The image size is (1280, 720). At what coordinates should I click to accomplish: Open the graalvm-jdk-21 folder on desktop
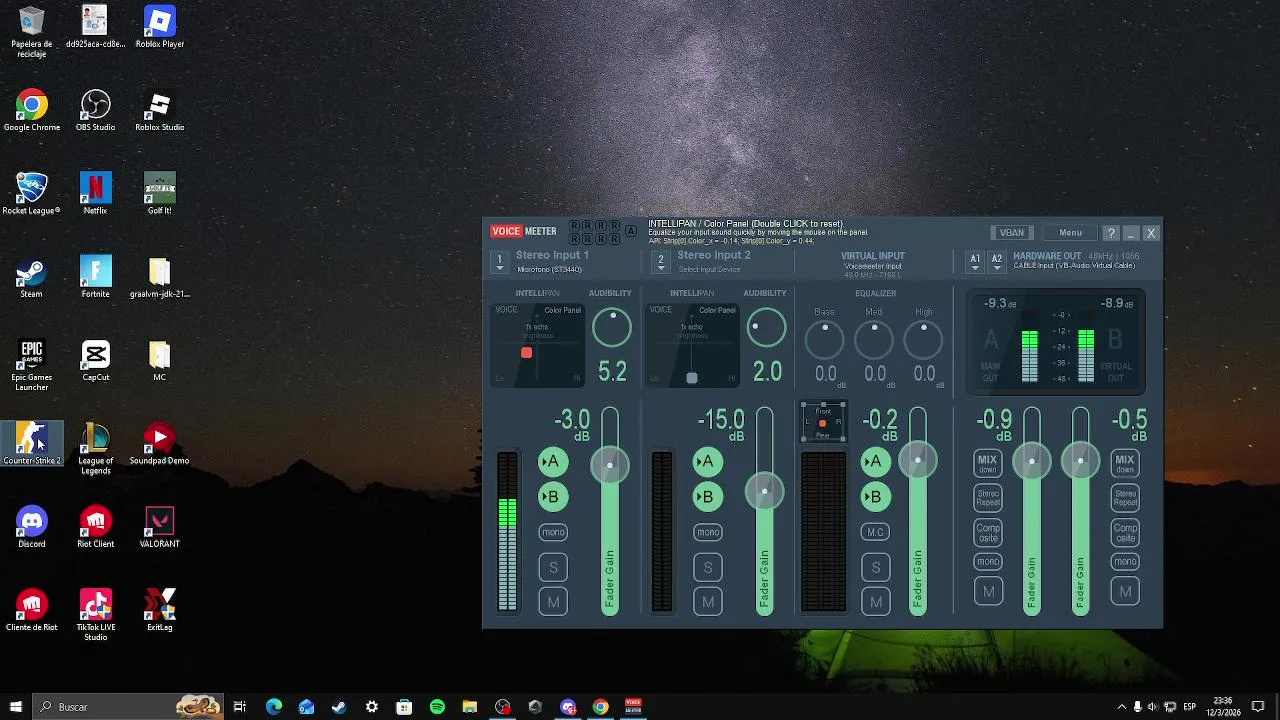click(x=160, y=278)
